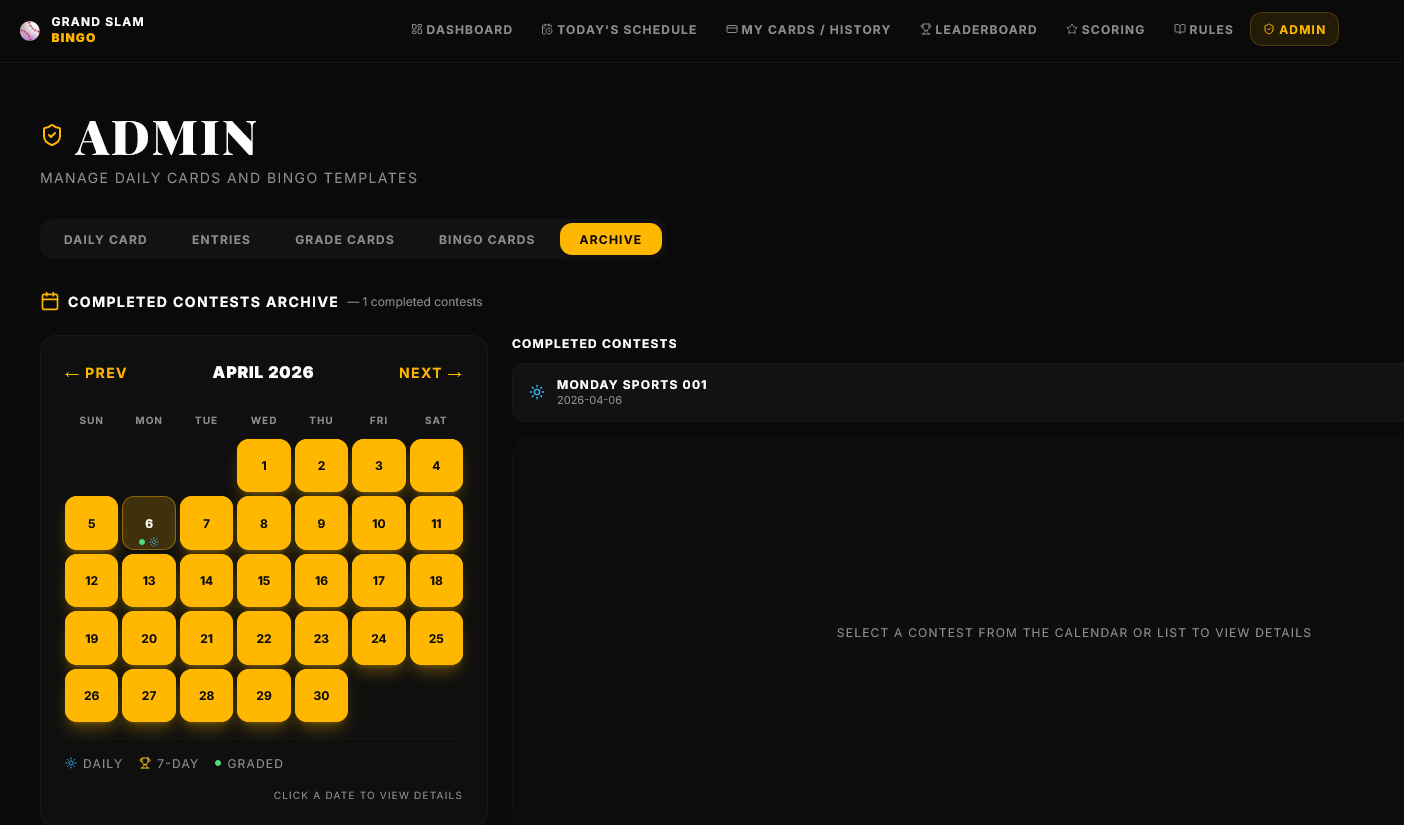Click the green Graded dot in legend
Viewport: 1404px width, 825px height.
click(218, 763)
